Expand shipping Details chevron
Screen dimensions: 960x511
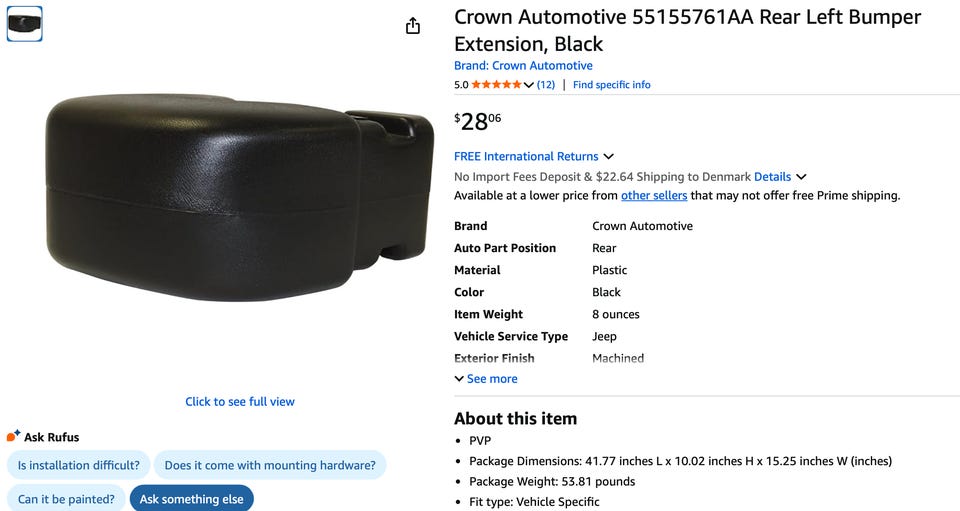(801, 177)
